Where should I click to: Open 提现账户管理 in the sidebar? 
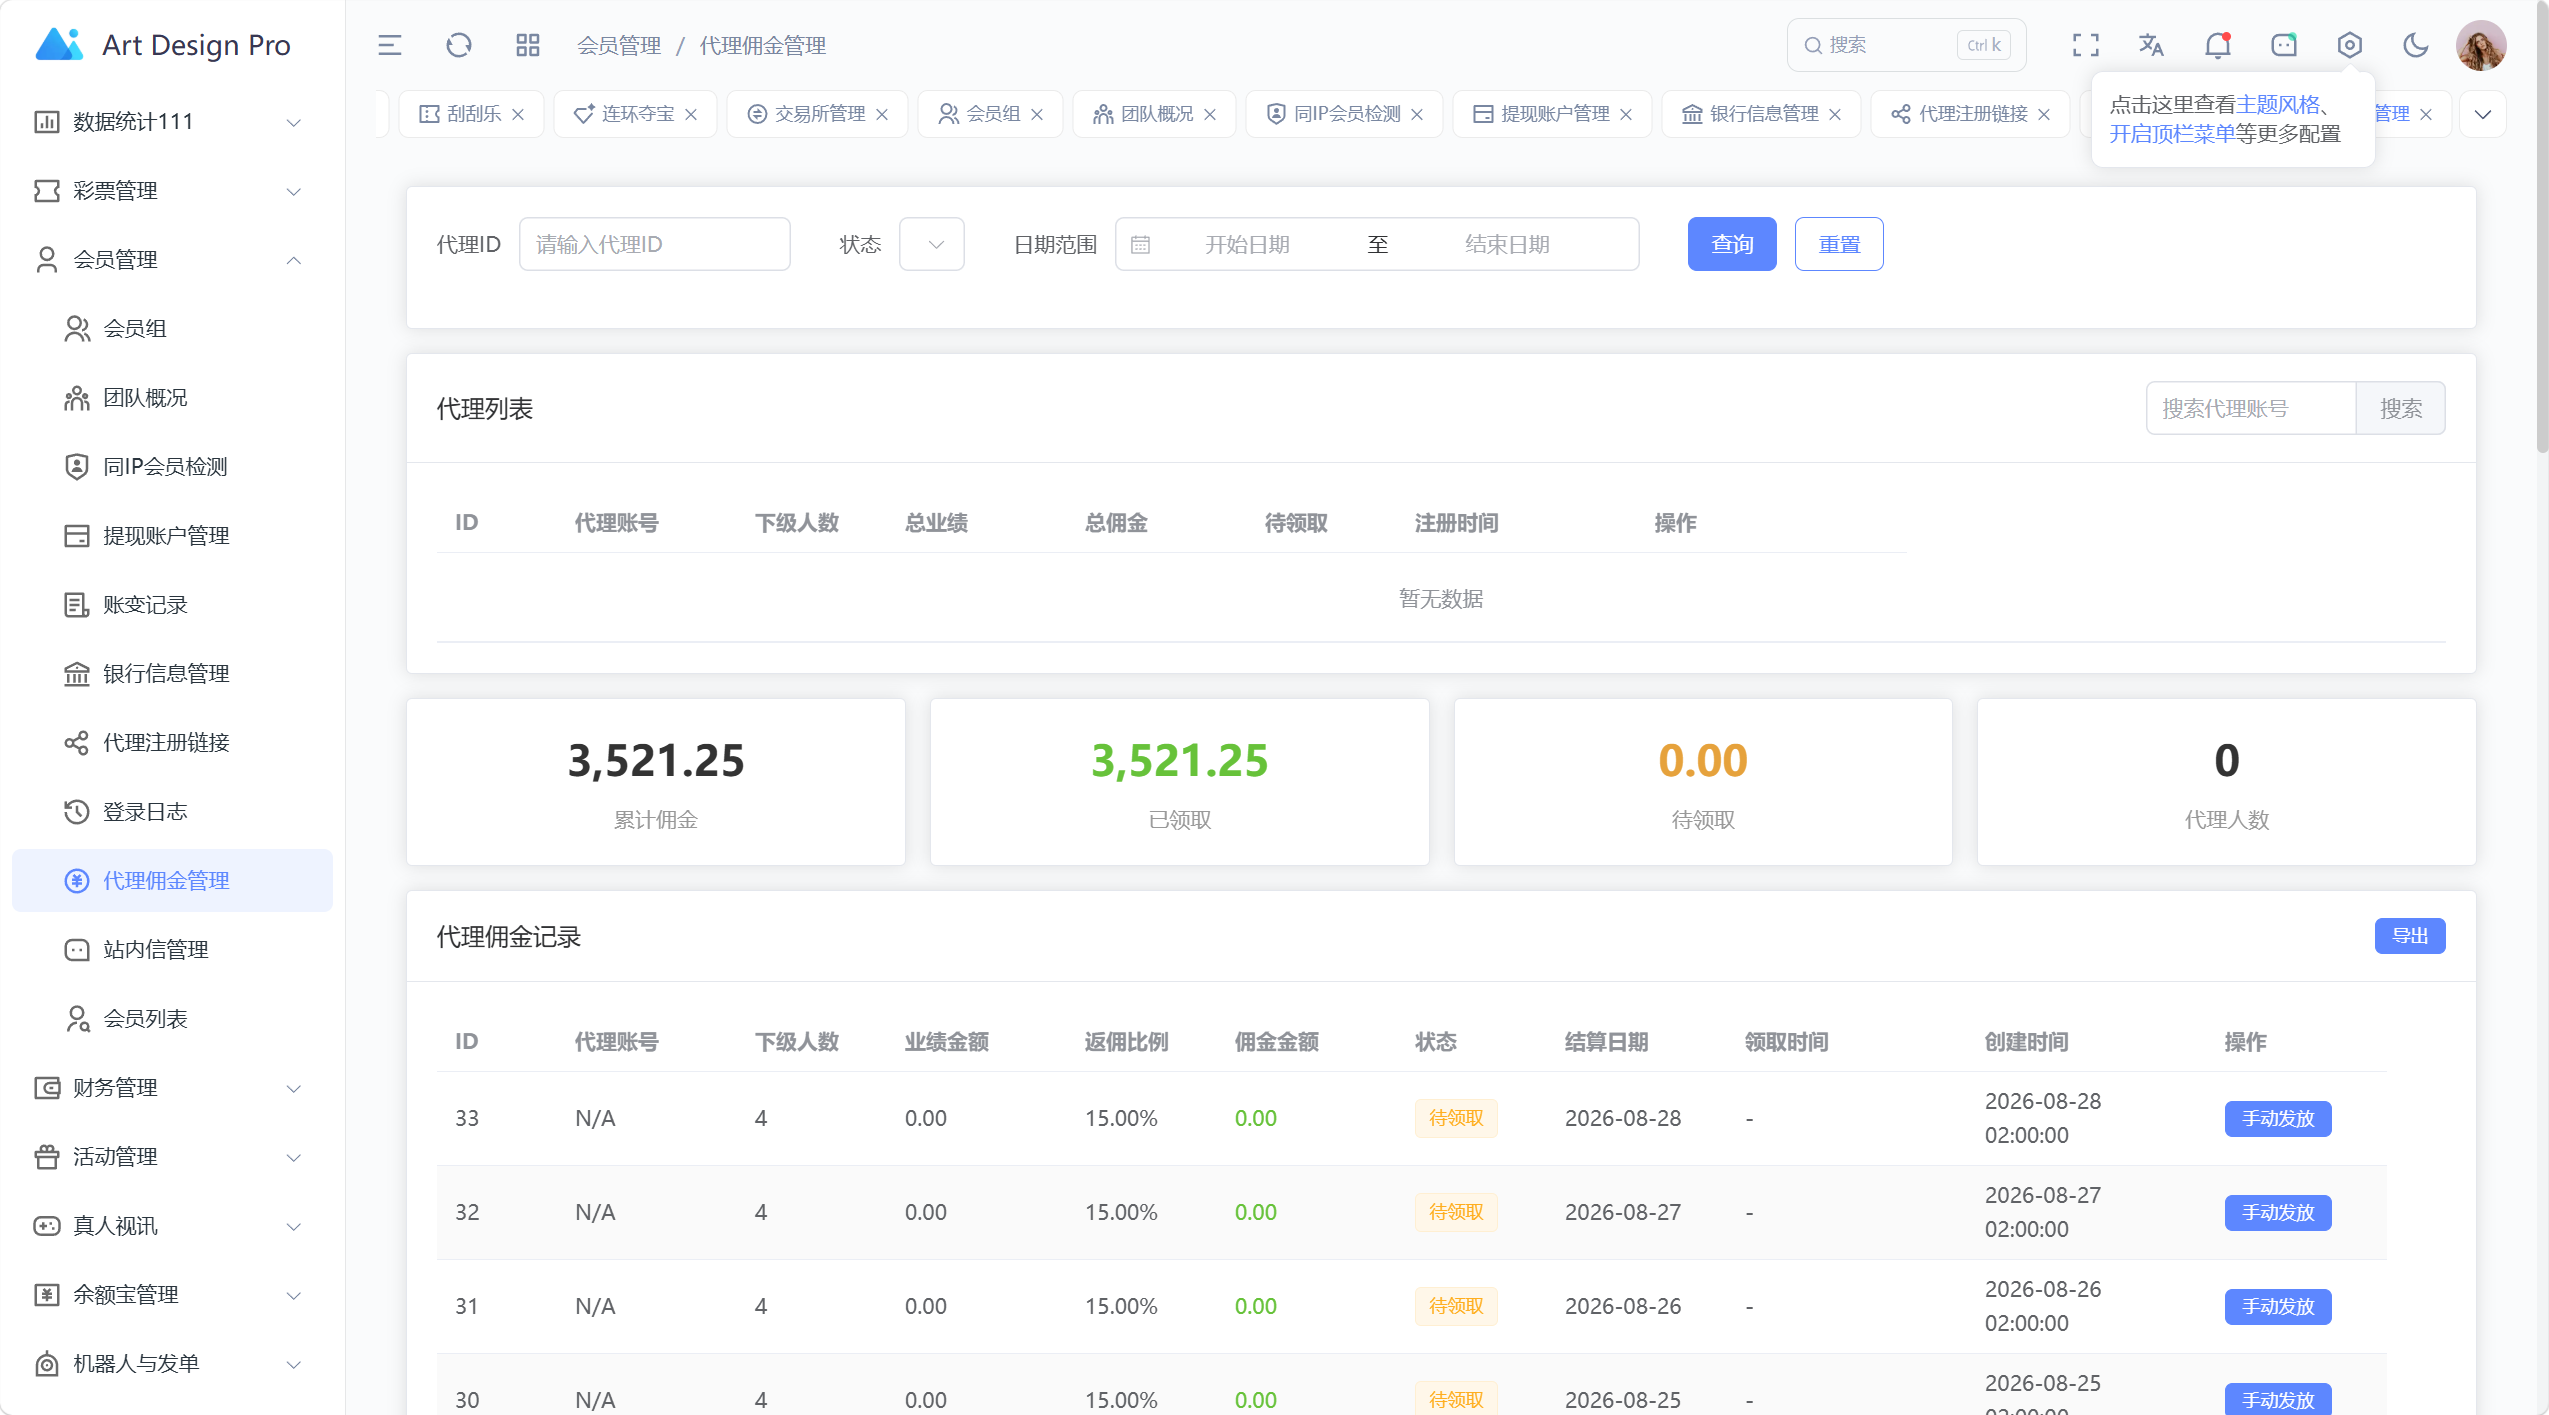click(172, 535)
